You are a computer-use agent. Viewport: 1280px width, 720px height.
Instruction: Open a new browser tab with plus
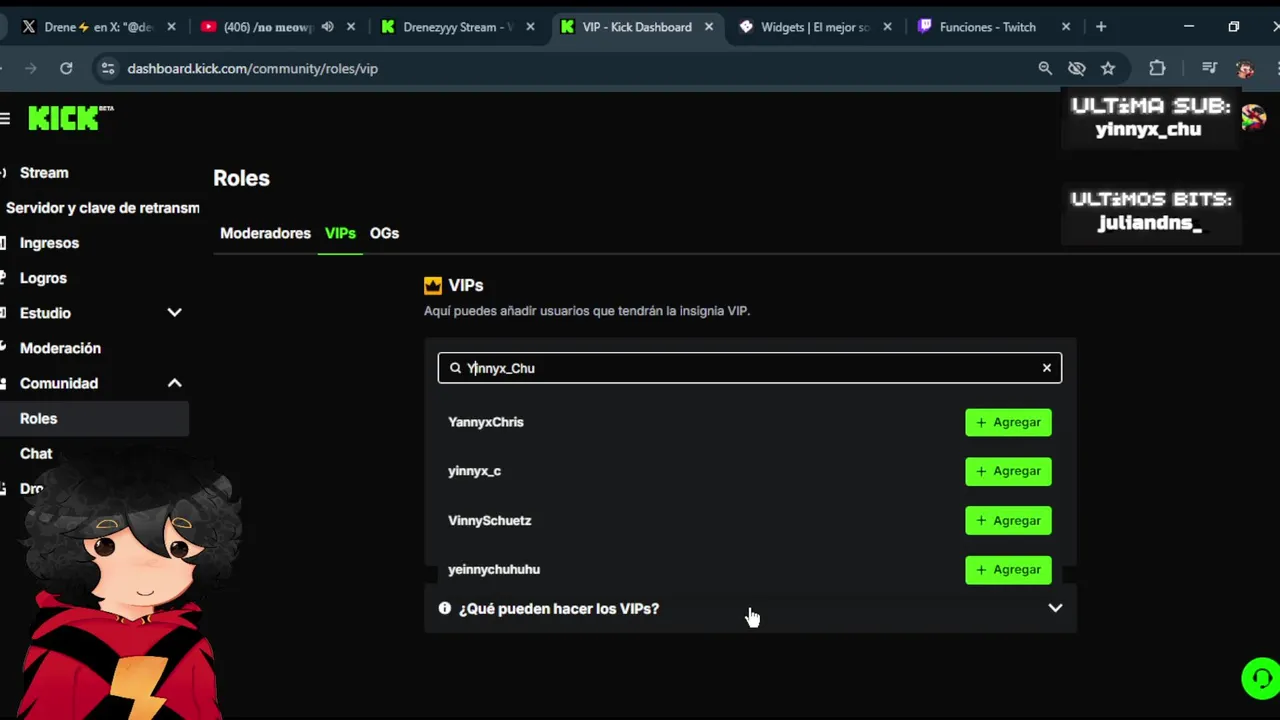[1101, 27]
